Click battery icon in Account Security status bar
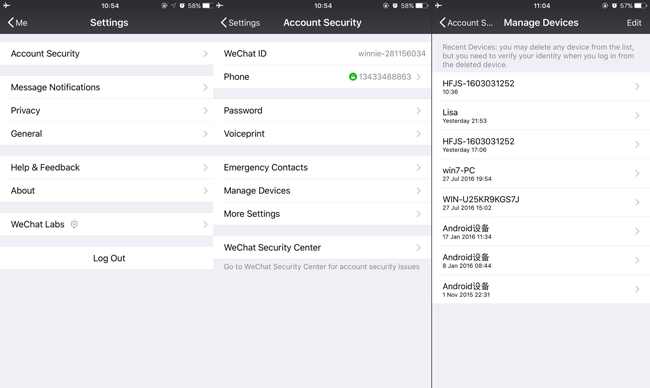This screenshot has width=650, height=388. (421, 6)
